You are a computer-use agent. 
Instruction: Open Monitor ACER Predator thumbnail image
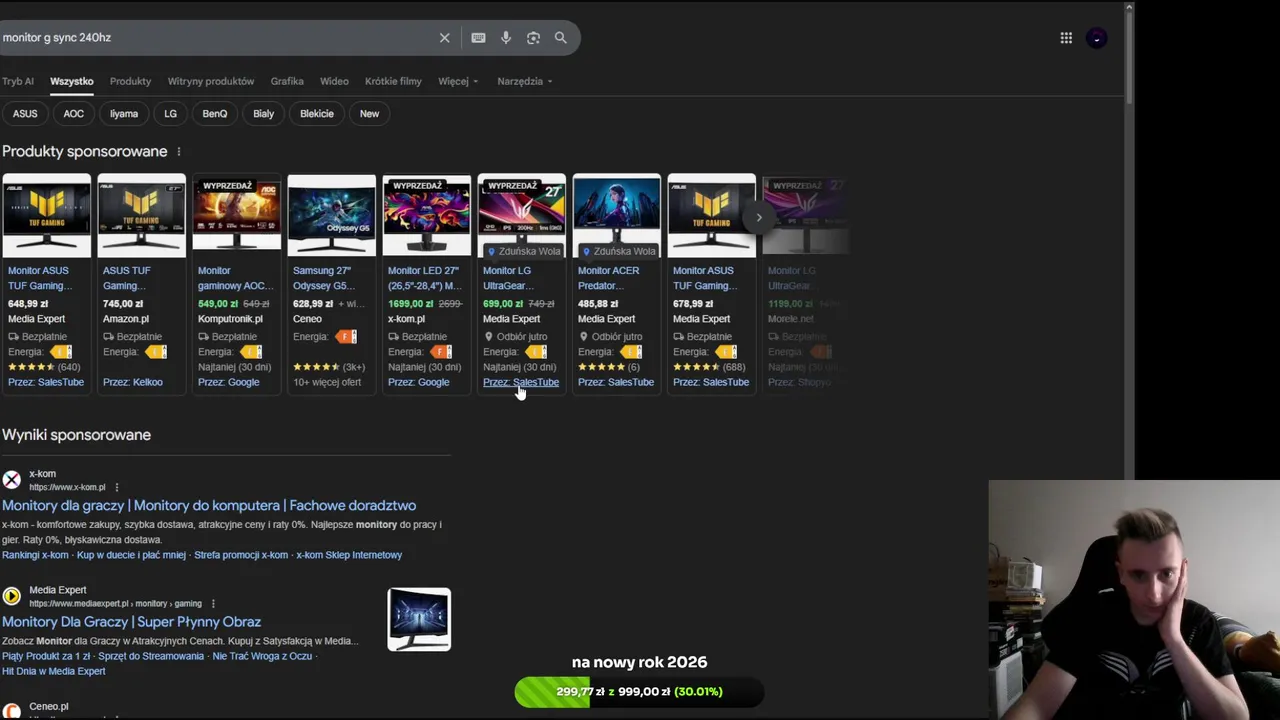tap(617, 216)
